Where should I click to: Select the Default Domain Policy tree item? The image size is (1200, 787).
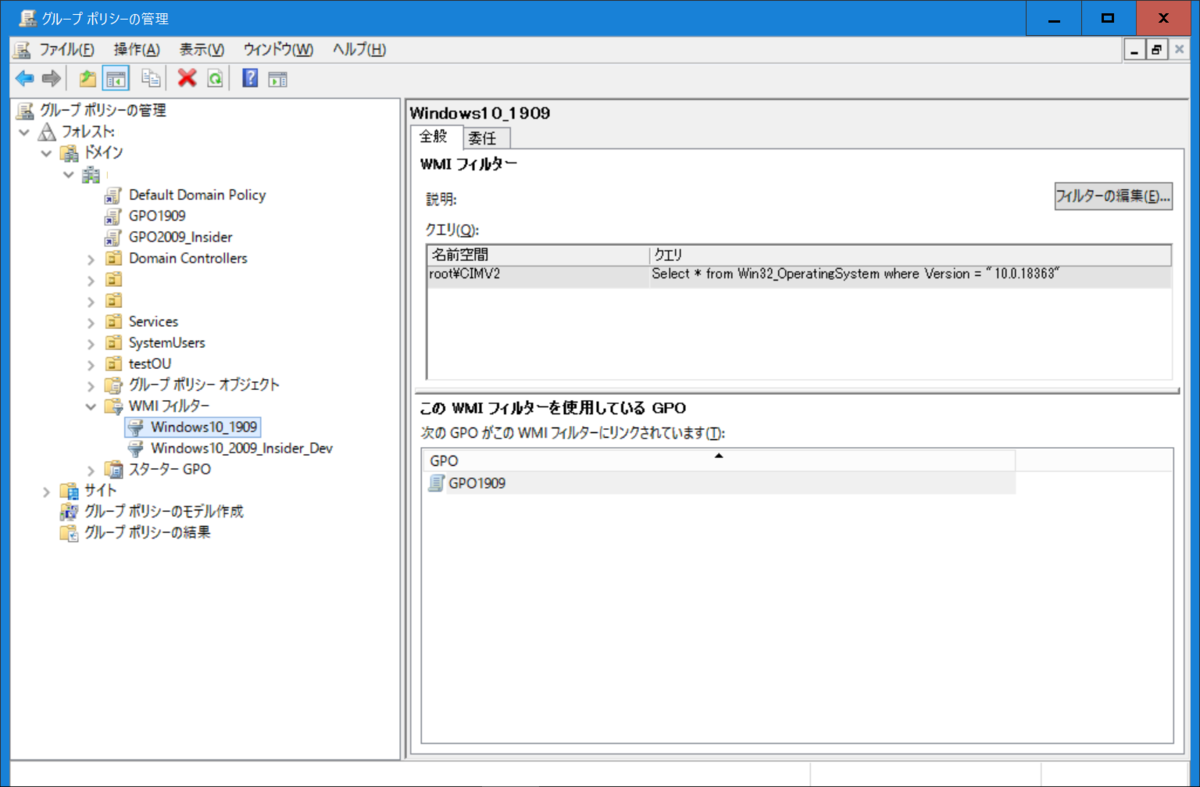[197, 195]
